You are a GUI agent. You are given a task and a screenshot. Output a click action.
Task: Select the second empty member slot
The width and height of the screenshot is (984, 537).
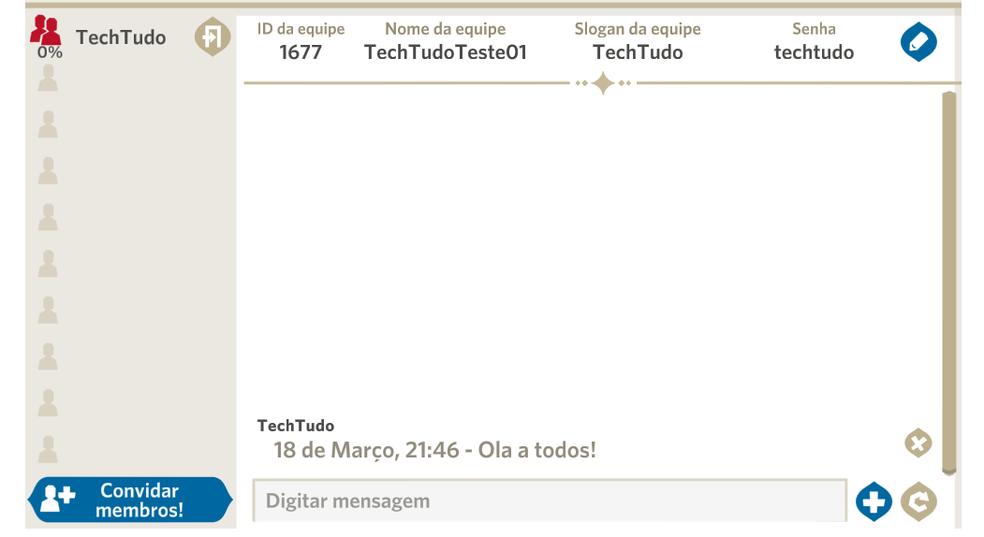pyautogui.click(x=48, y=125)
